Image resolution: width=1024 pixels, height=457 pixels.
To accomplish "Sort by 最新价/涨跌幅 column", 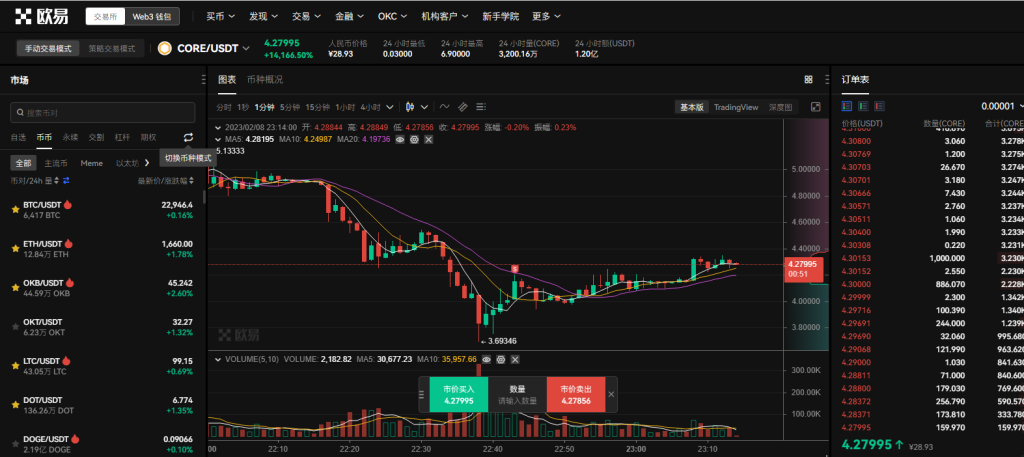I will click(165, 180).
